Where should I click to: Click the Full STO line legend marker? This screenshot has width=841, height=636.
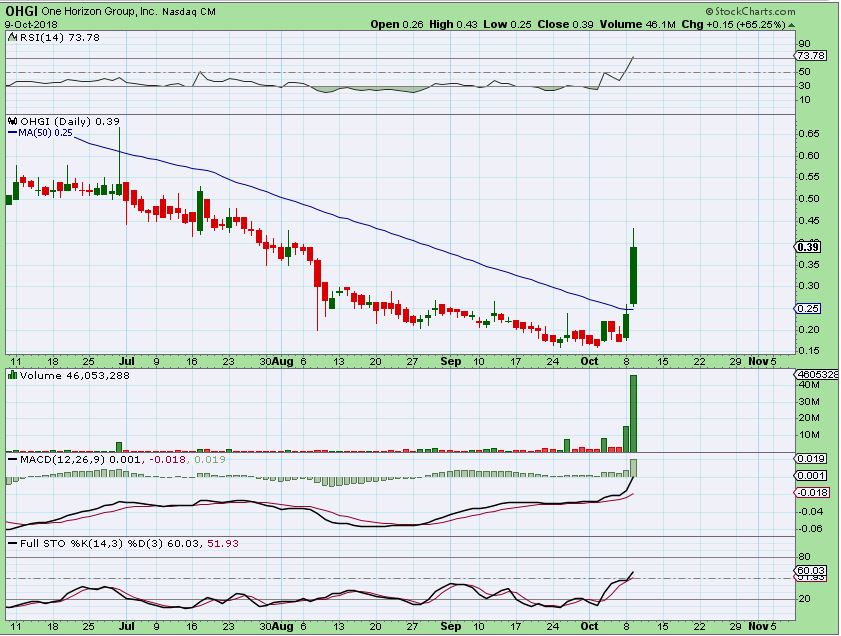click(12, 543)
